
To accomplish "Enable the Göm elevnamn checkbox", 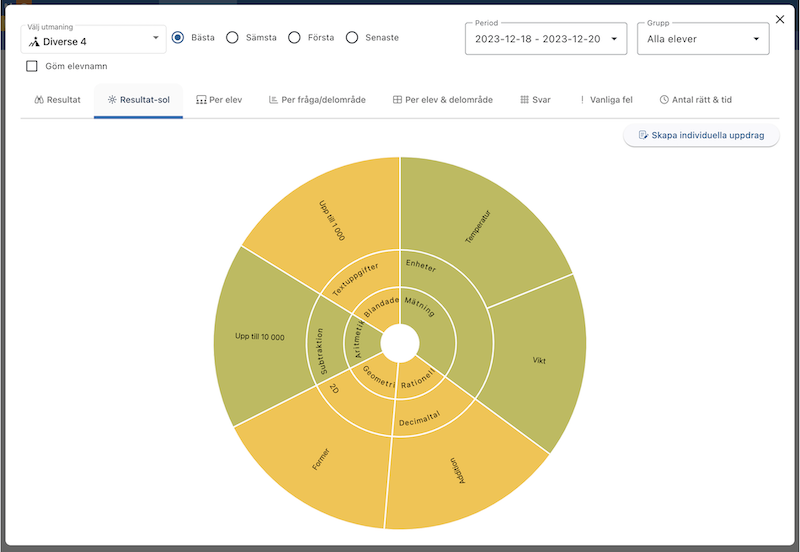I will click(x=32, y=66).
